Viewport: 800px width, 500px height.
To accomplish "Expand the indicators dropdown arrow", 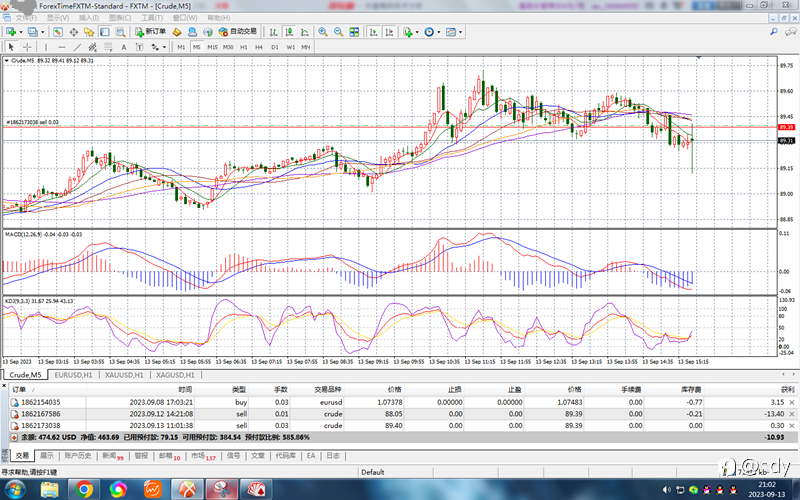I will [x=417, y=32].
